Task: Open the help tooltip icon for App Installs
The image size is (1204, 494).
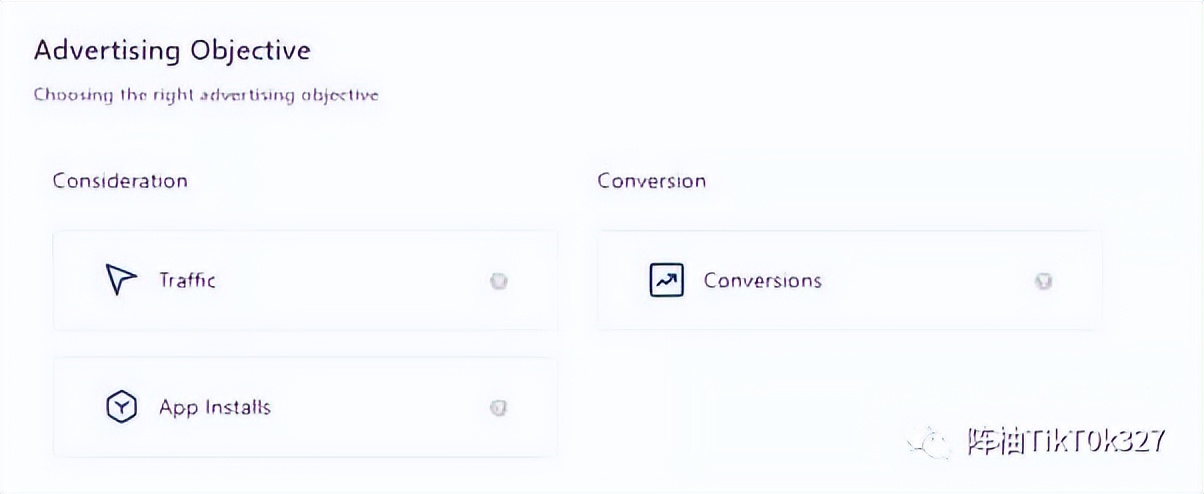Action: coord(499,408)
